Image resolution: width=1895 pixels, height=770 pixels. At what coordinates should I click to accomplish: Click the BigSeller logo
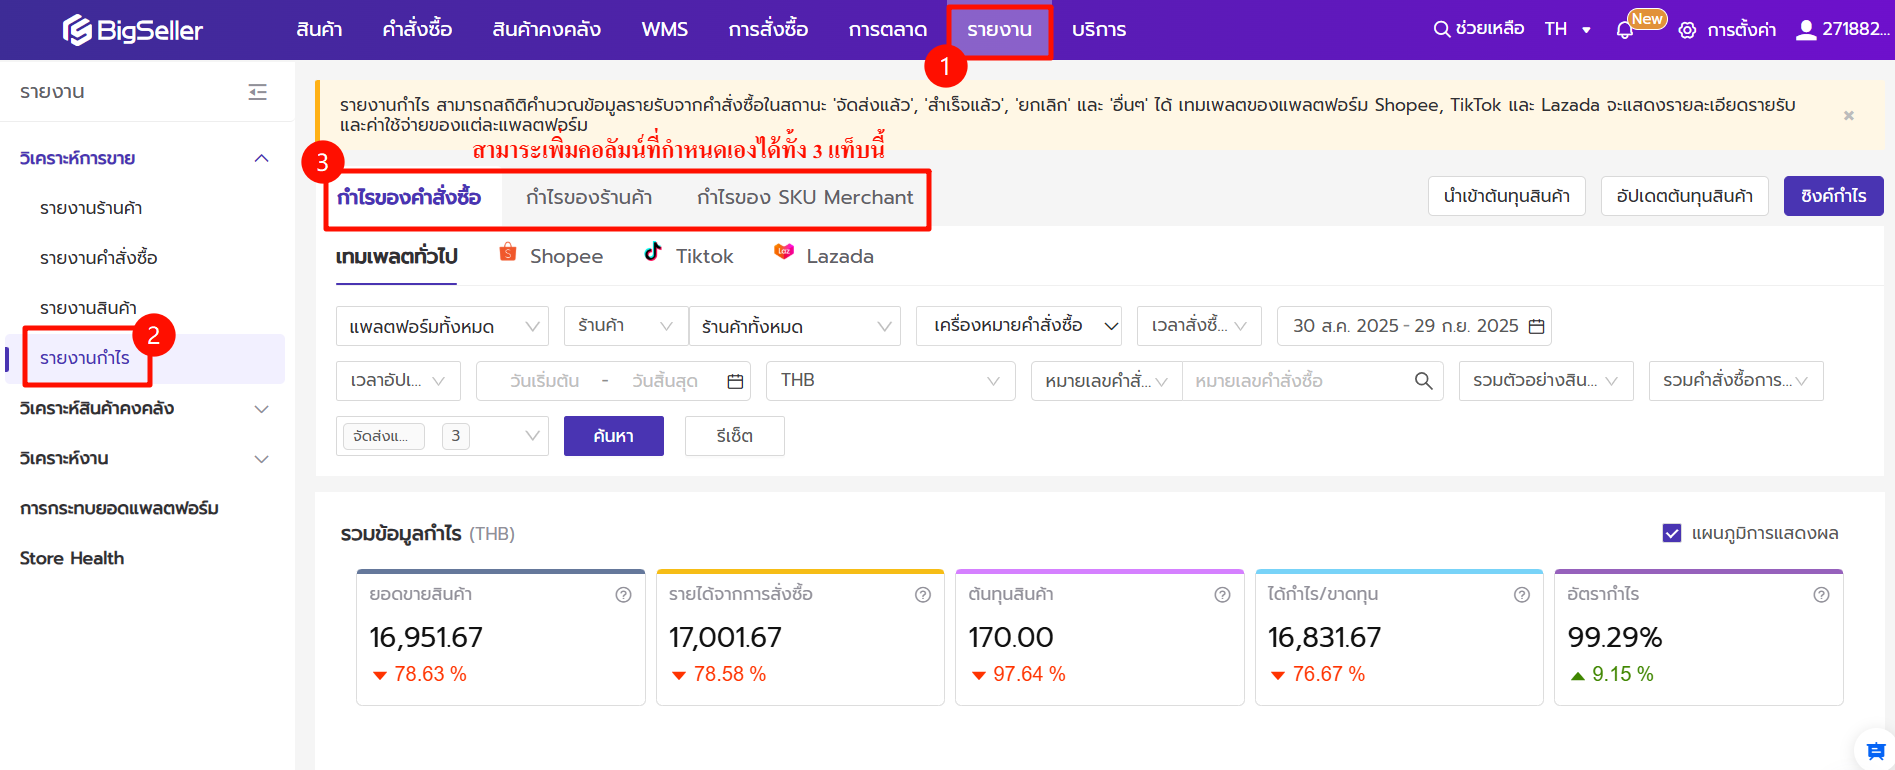[132, 30]
